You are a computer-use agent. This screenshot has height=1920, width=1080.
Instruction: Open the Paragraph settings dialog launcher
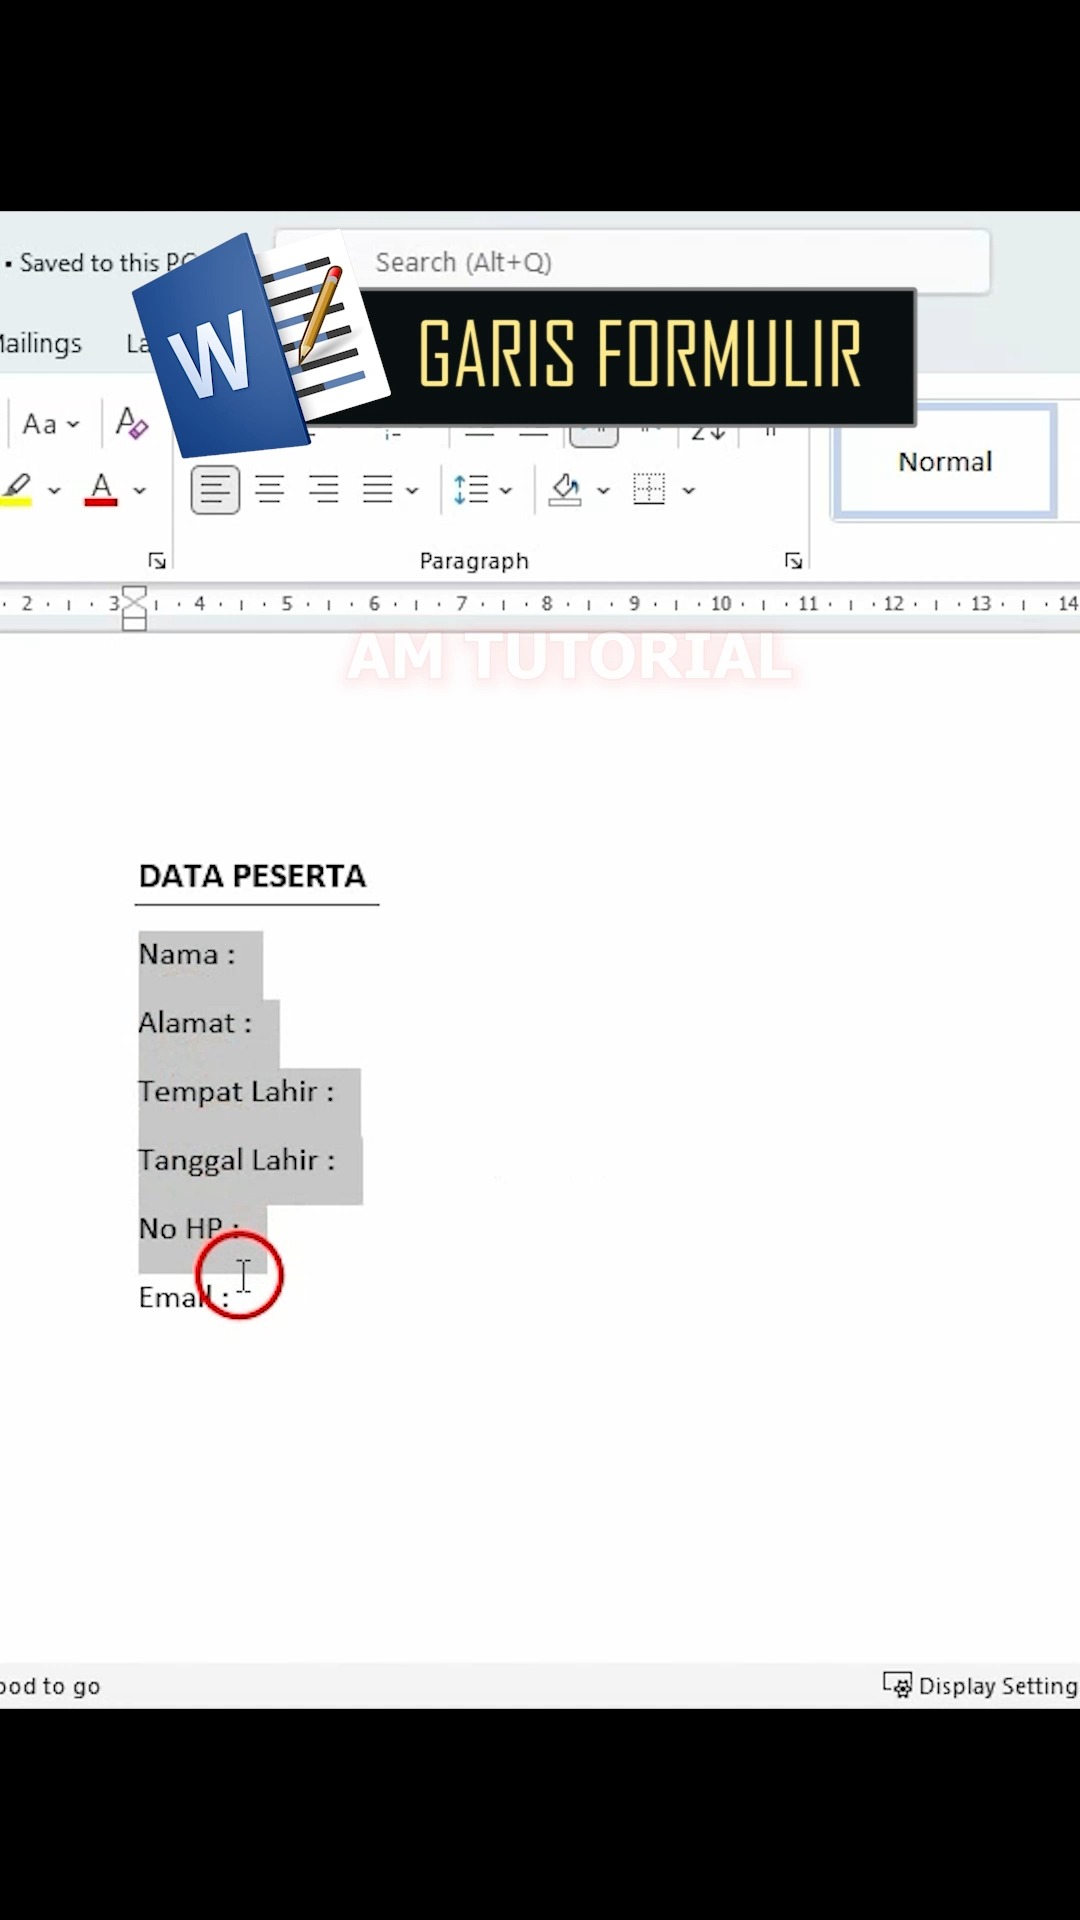(794, 561)
